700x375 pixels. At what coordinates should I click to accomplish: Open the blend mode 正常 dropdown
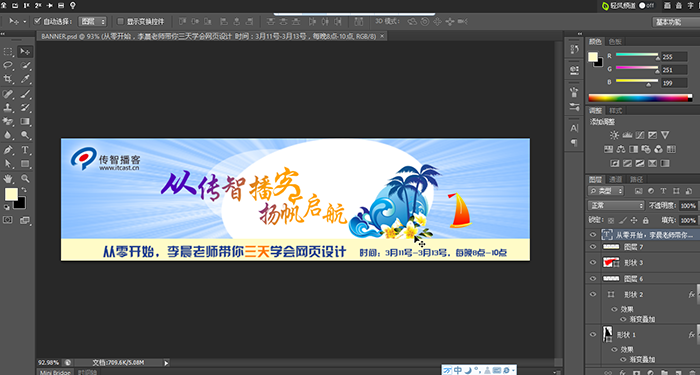click(x=616, y=206)
